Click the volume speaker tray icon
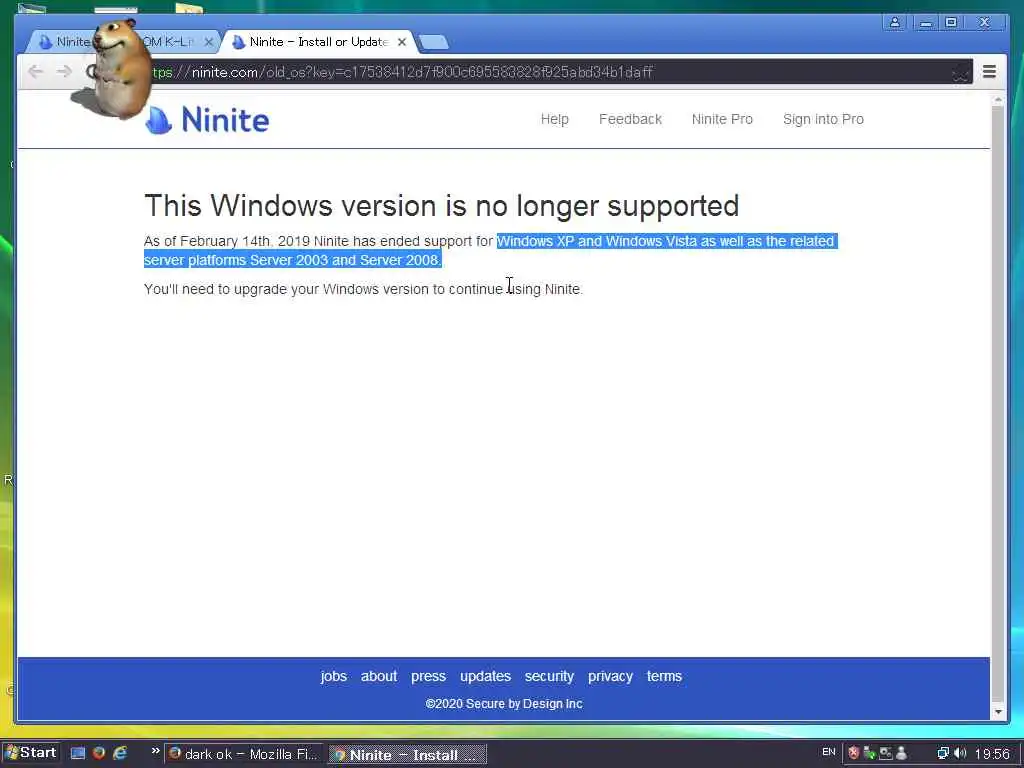This screenshot has height=768, width=1024. pyautogui.click(x=960, y=754)
